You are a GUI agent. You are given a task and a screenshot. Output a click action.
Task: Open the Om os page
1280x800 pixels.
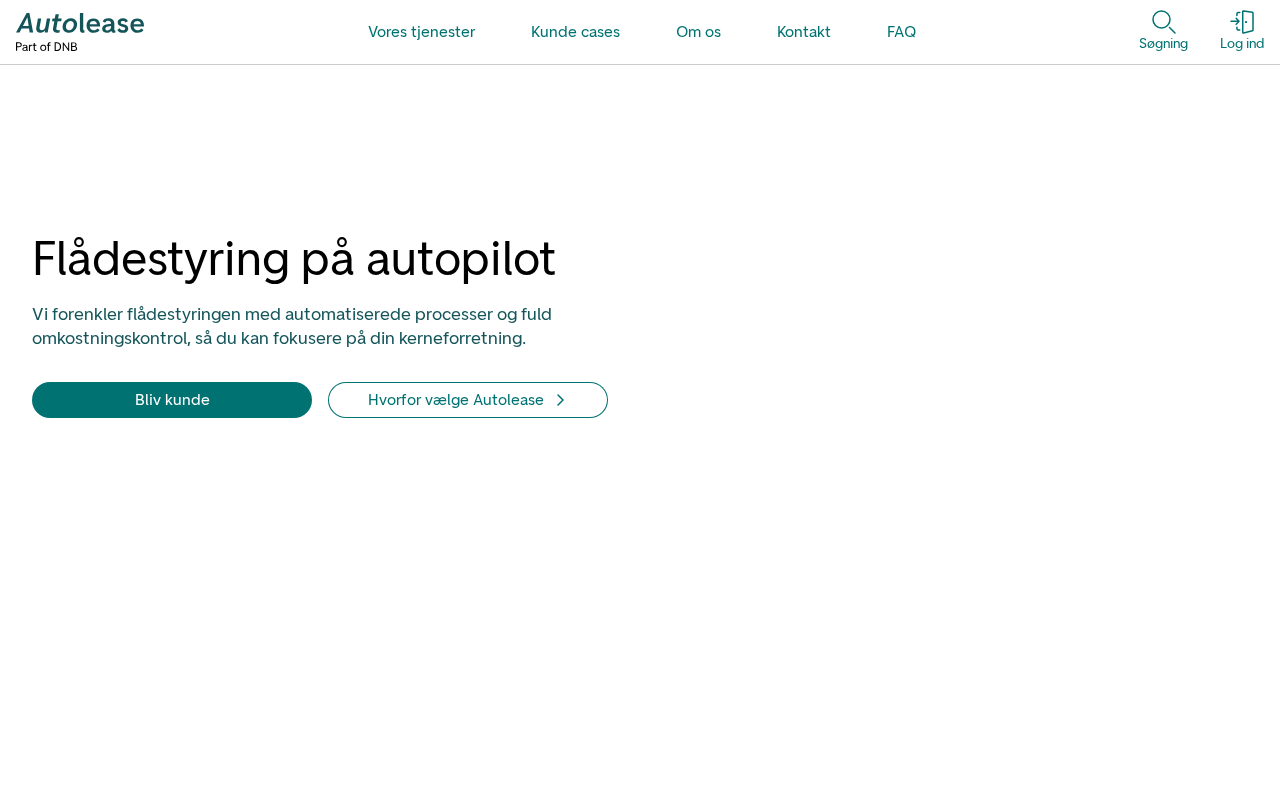(x=698, y=32)
